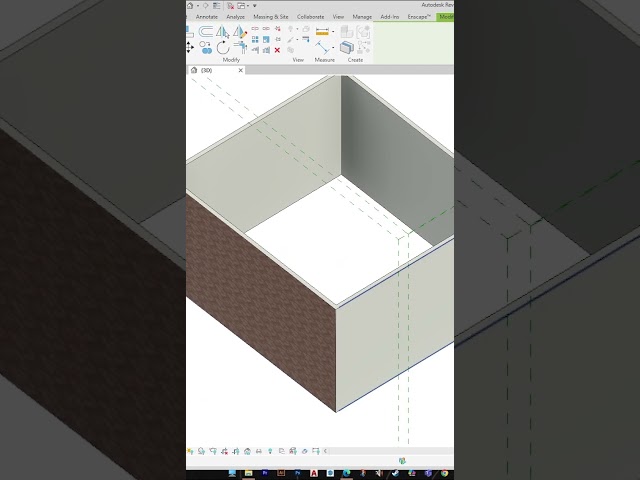This screenshot has height=480, width=640.
Task: Open the View ribbon tab
Action: (338, 17)
